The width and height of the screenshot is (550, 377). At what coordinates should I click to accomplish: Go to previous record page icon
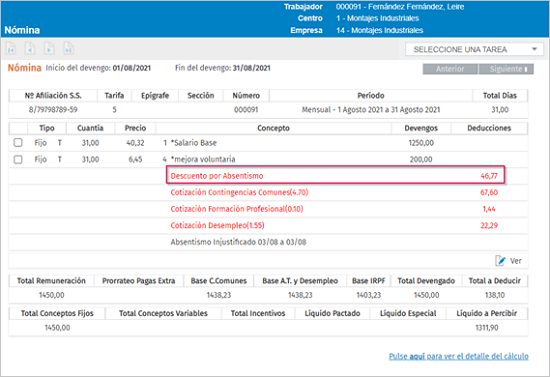tap(30, 48)
